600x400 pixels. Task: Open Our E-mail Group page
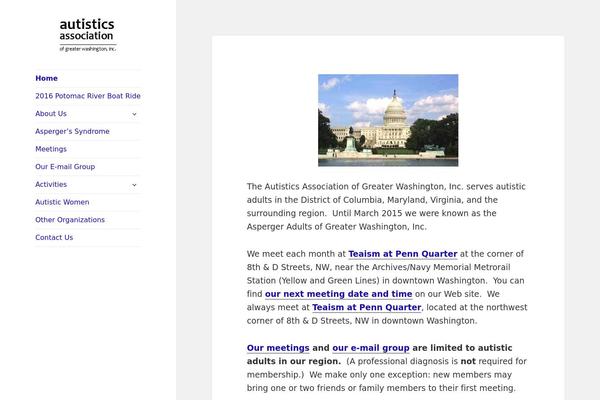point(65,167)
